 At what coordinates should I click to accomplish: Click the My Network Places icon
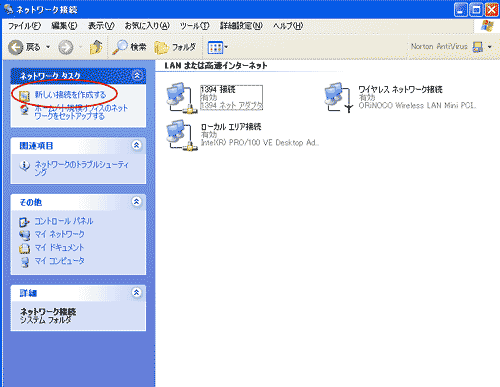[24, 235]
